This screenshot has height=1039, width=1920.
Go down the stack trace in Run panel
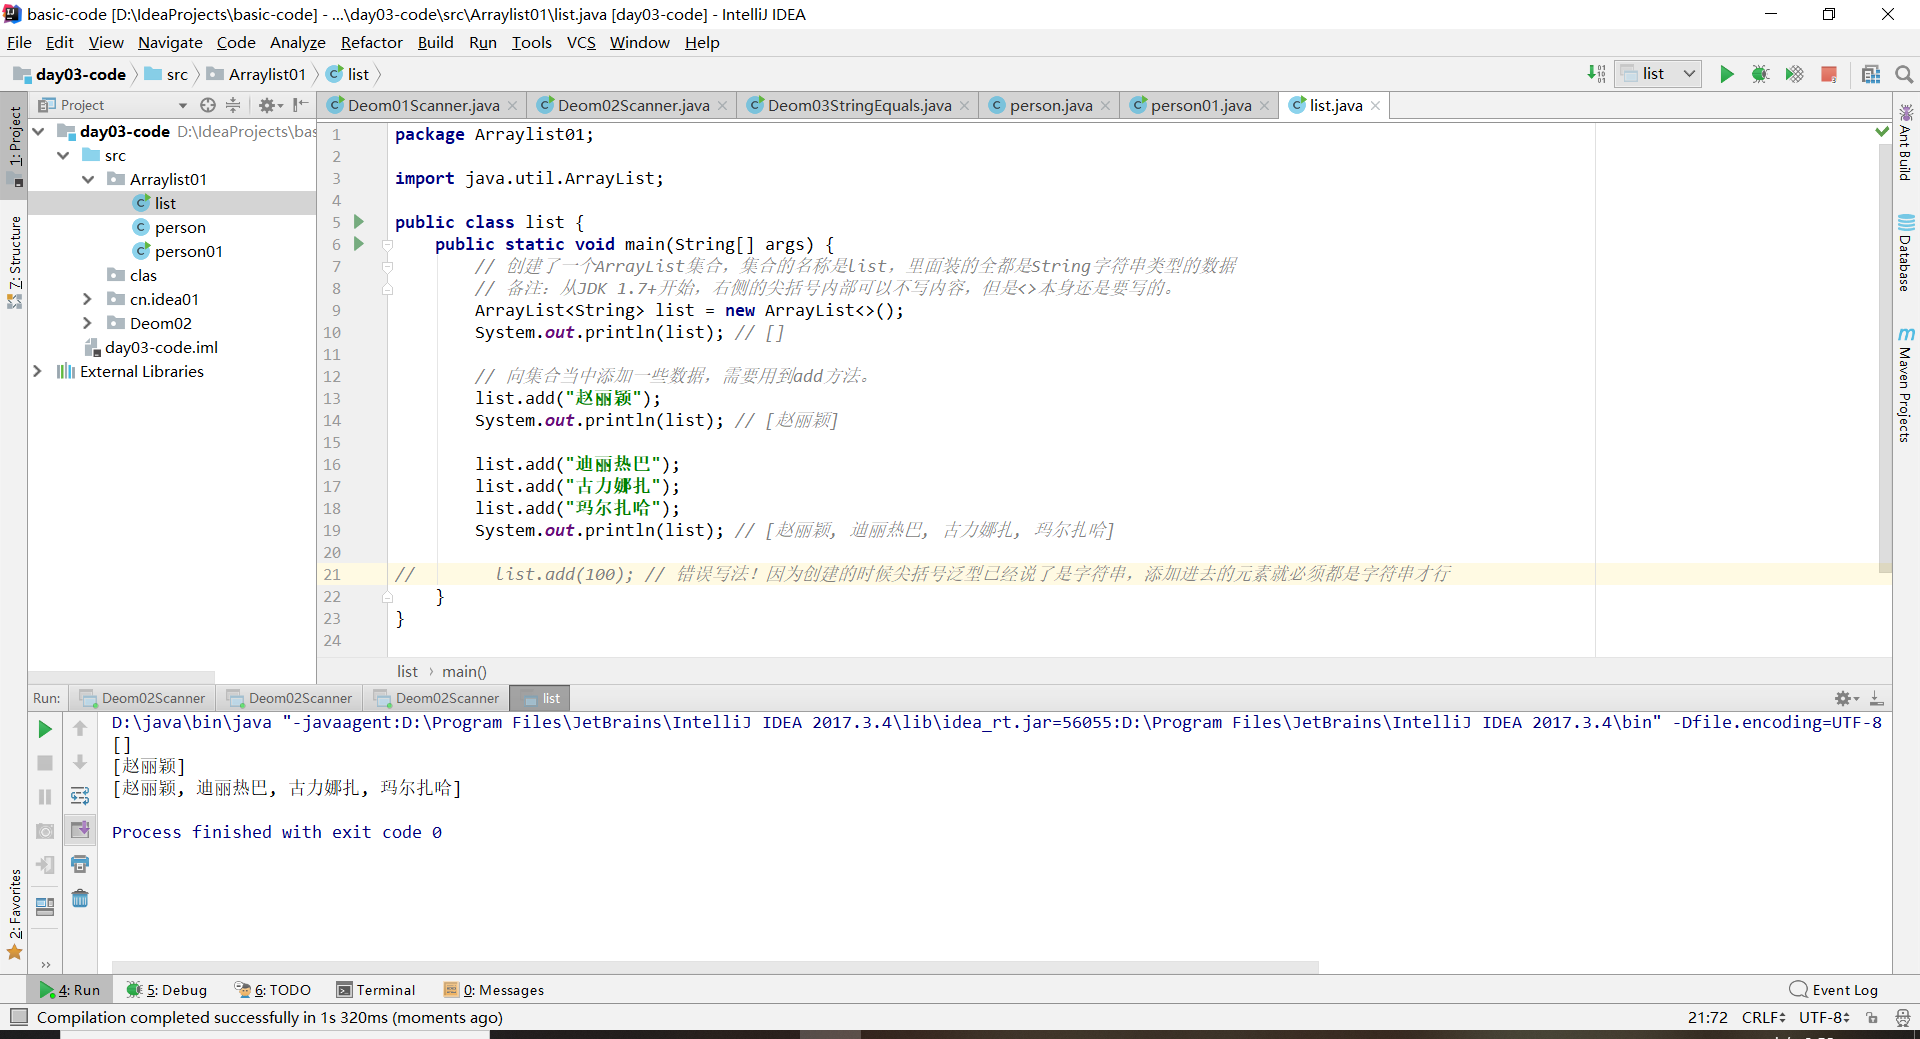80,763
